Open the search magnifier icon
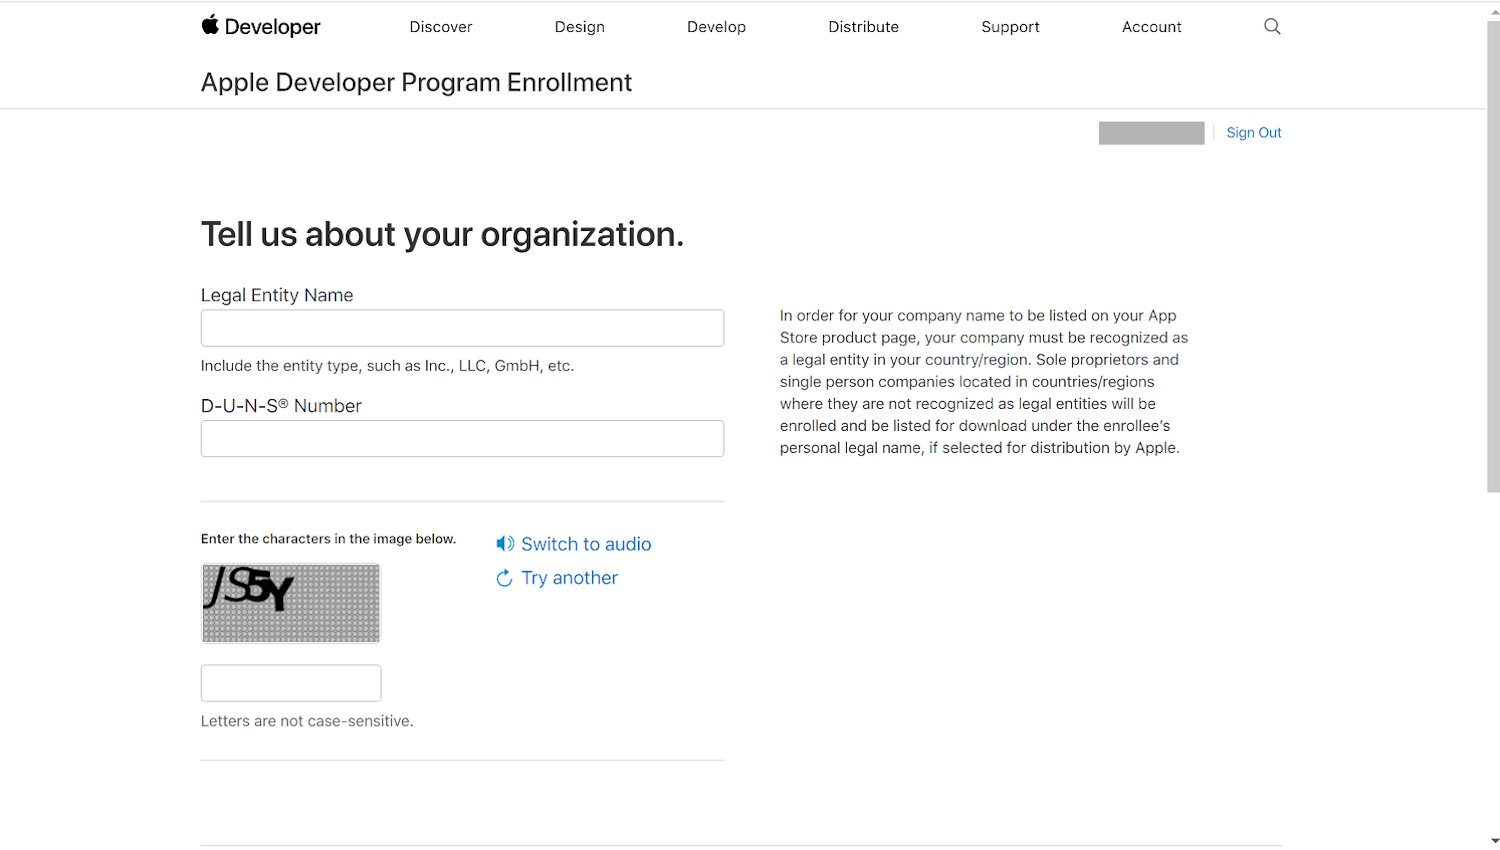This screenshot has width=1500, height=850. click(1272, 26)
